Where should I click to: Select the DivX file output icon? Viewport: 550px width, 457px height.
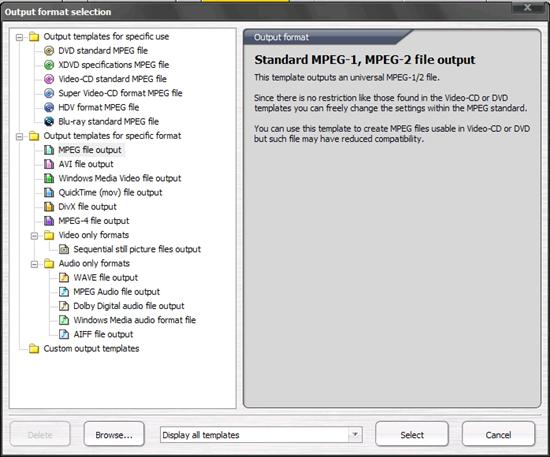pos(49,207)
